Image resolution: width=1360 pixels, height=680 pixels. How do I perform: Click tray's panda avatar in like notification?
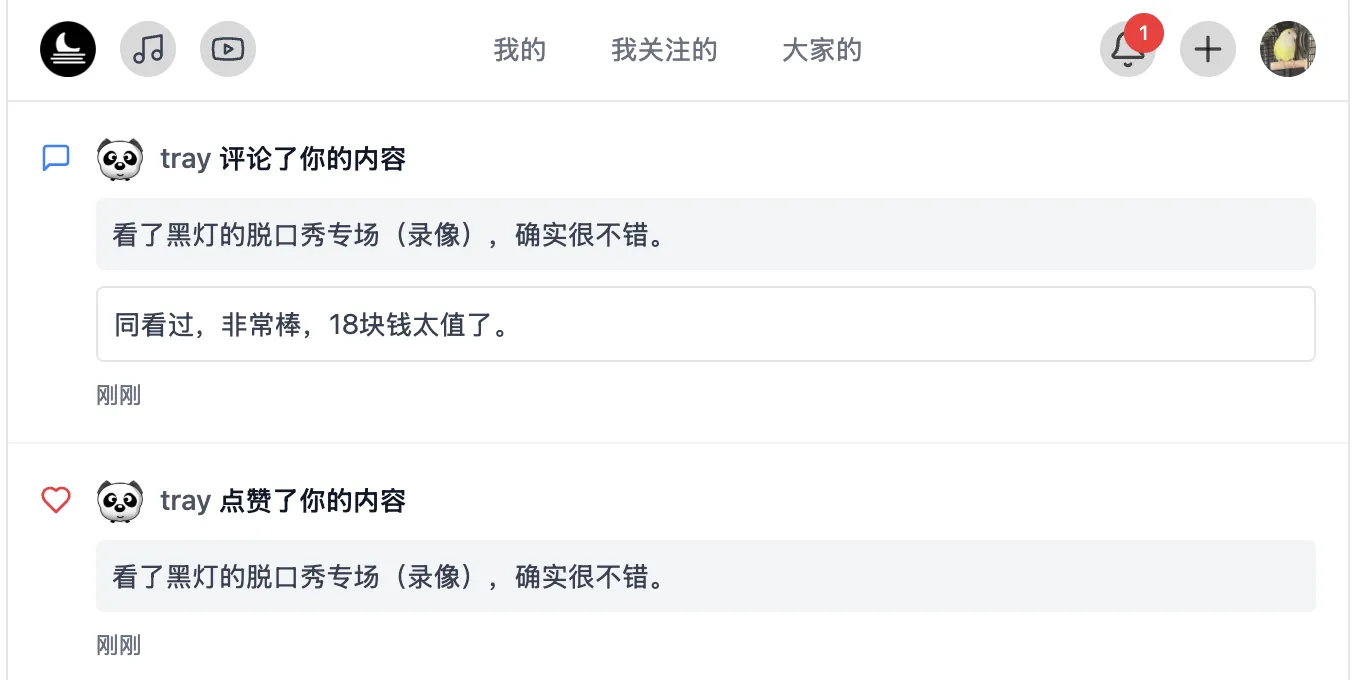[120, 501]
